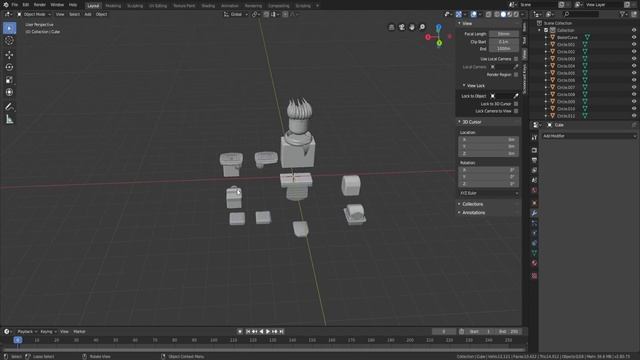The image size is (640, 360).
Task: Expand BezierCurve in the outliner tree
Action: coord(546,37)
